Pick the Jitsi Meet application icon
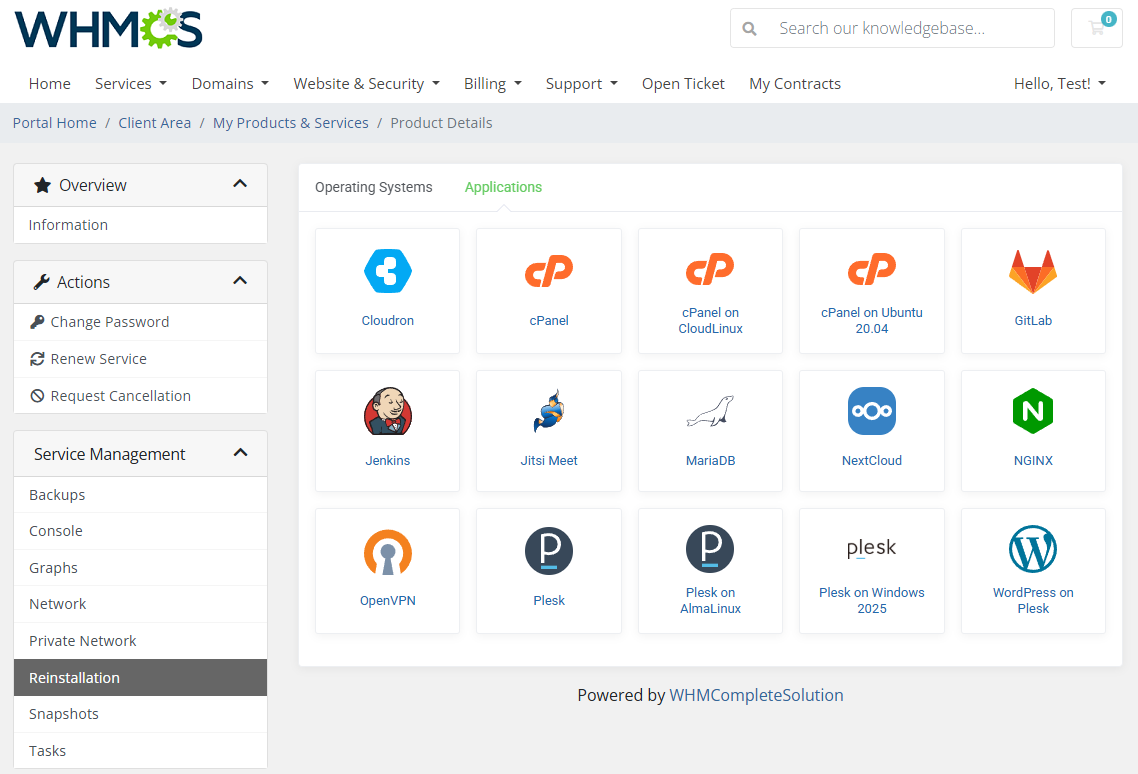 coord(548,410)
